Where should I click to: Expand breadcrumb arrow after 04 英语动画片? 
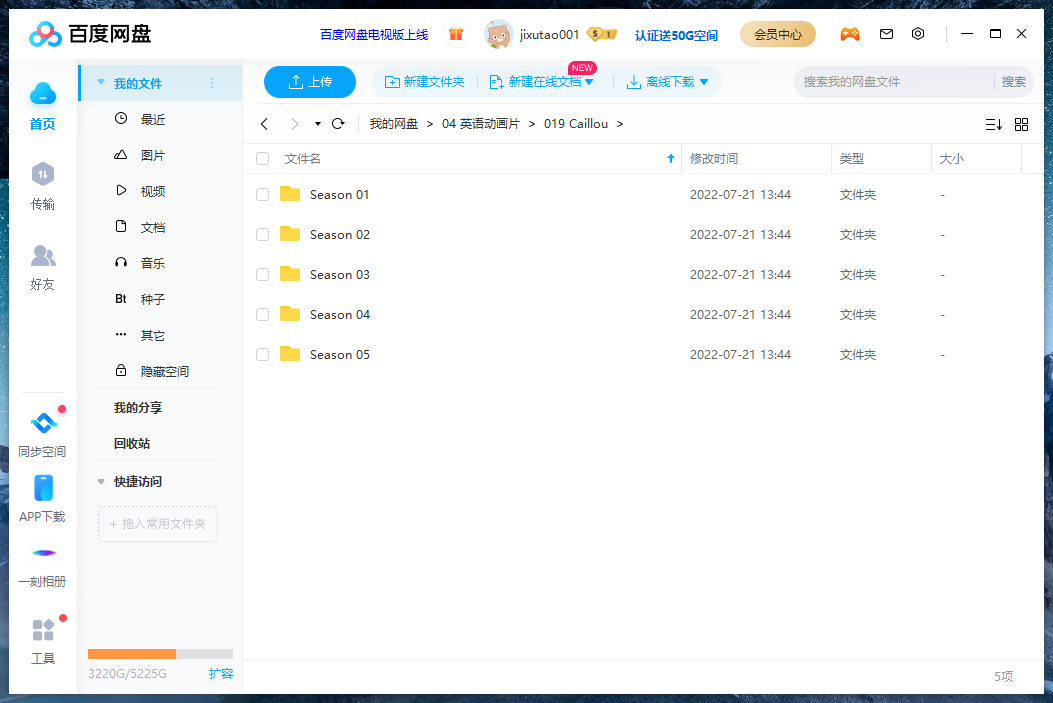click(x=532, y=124)
